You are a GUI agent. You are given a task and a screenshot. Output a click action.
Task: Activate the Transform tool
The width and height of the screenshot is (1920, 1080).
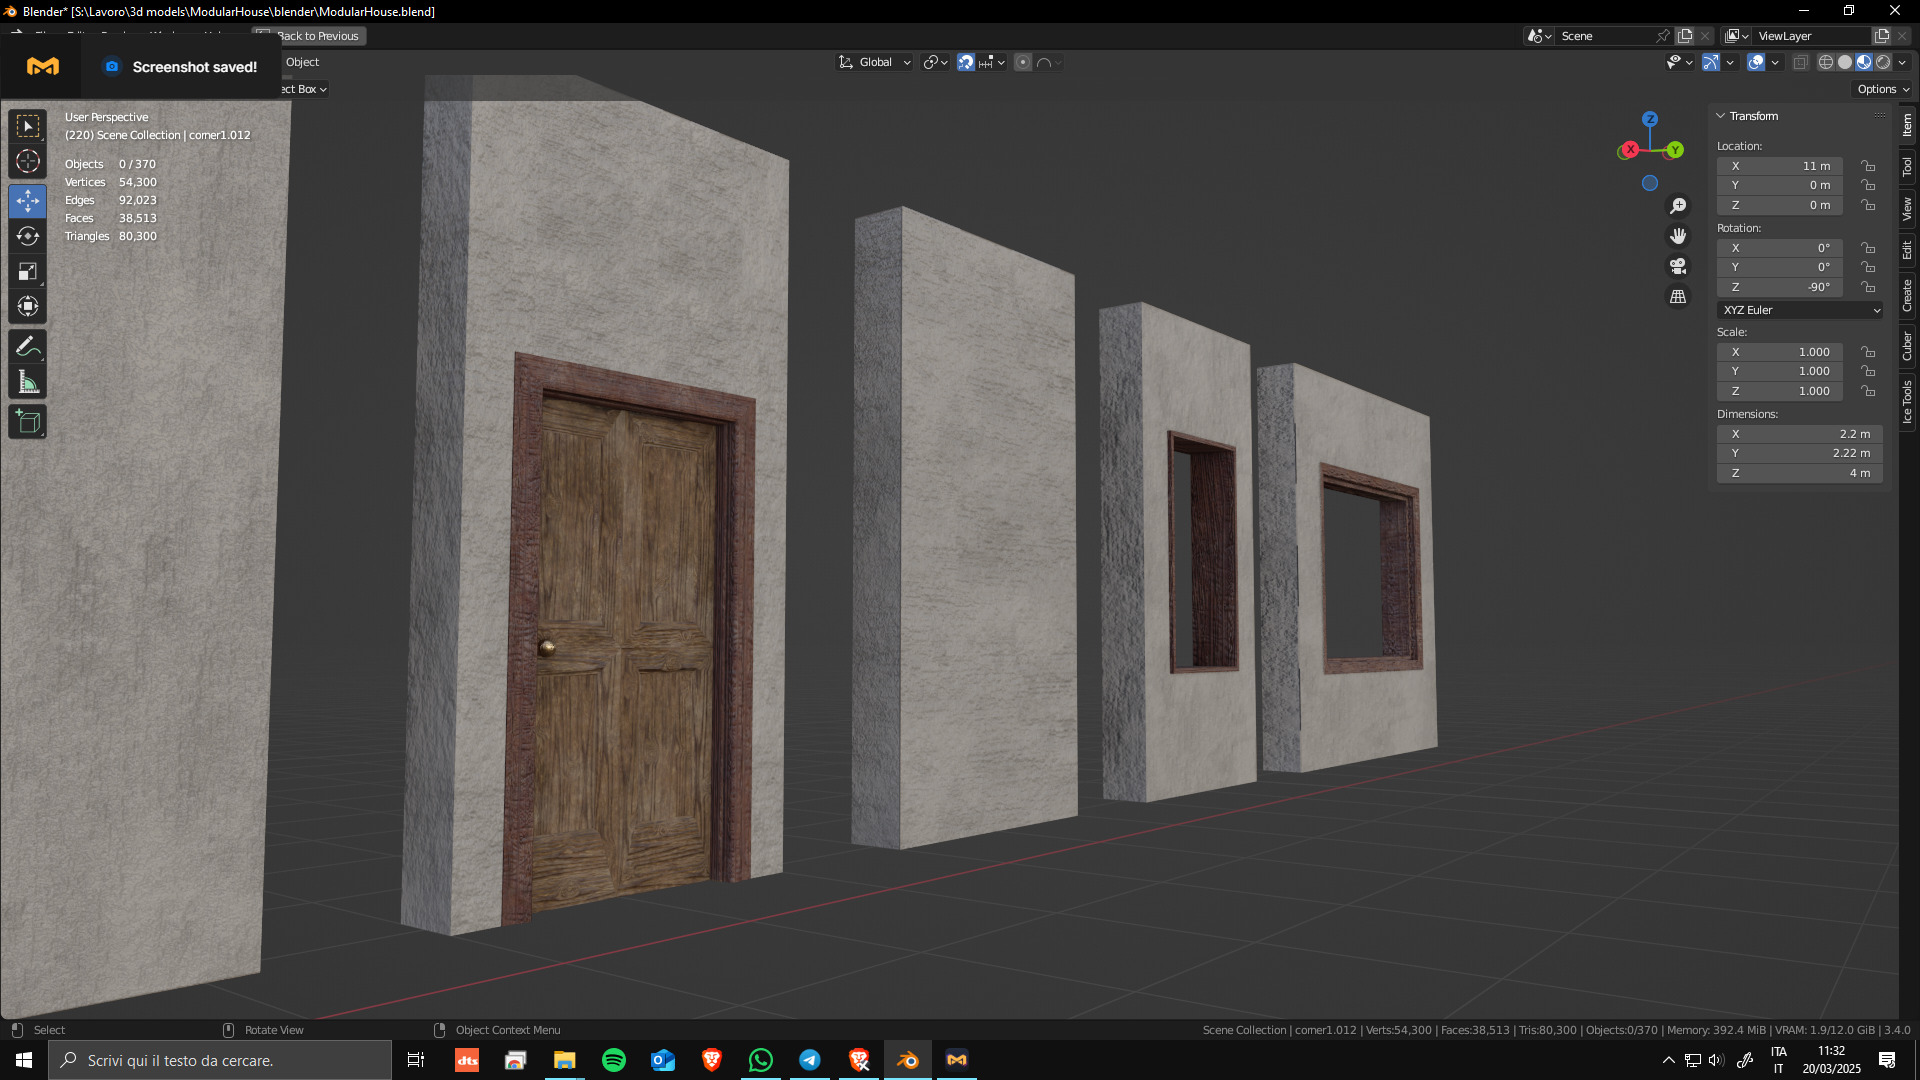point(28,306)
